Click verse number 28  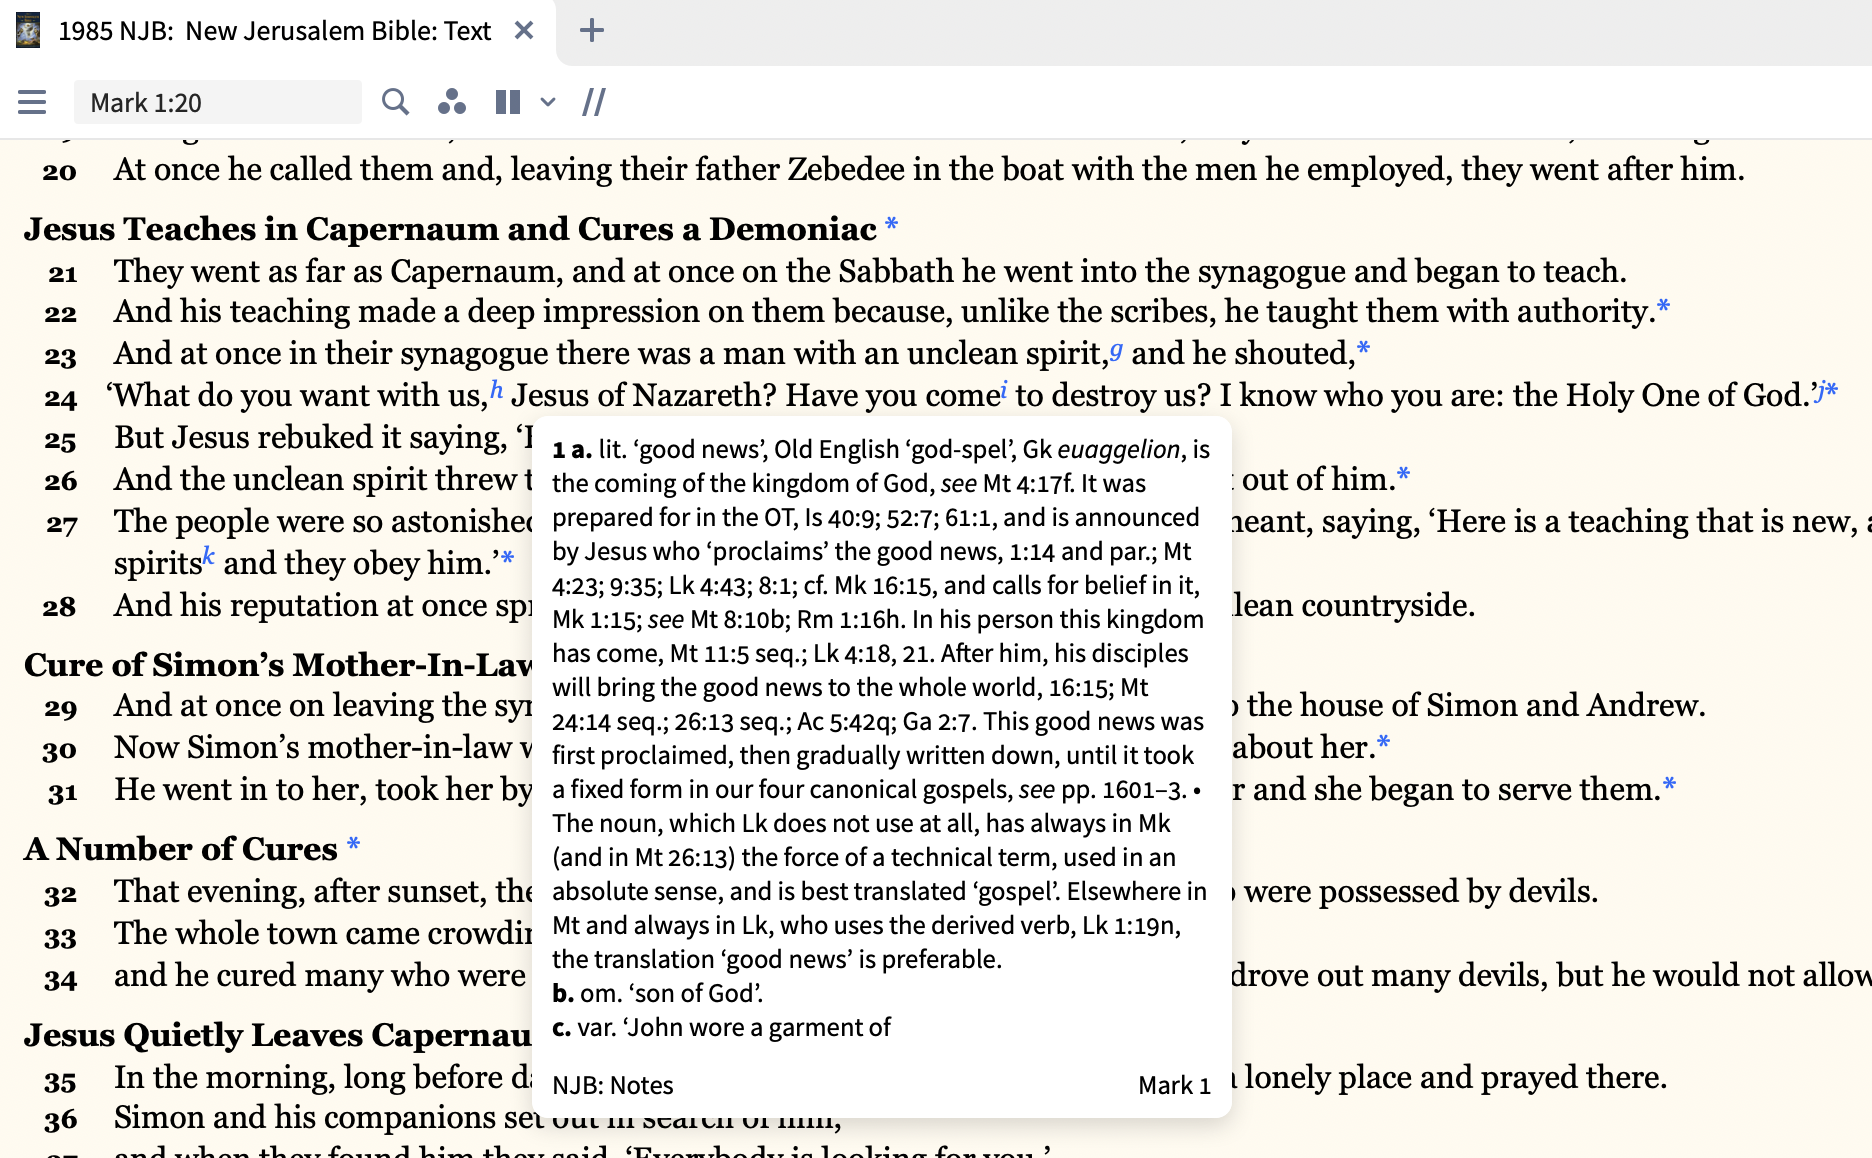[60, 607]
